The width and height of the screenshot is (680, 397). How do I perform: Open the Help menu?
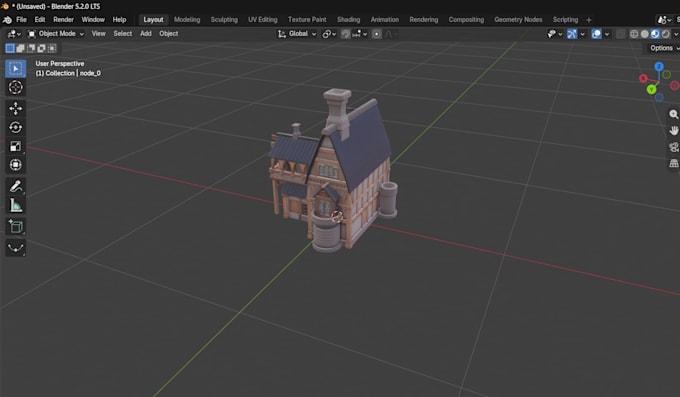120,20
